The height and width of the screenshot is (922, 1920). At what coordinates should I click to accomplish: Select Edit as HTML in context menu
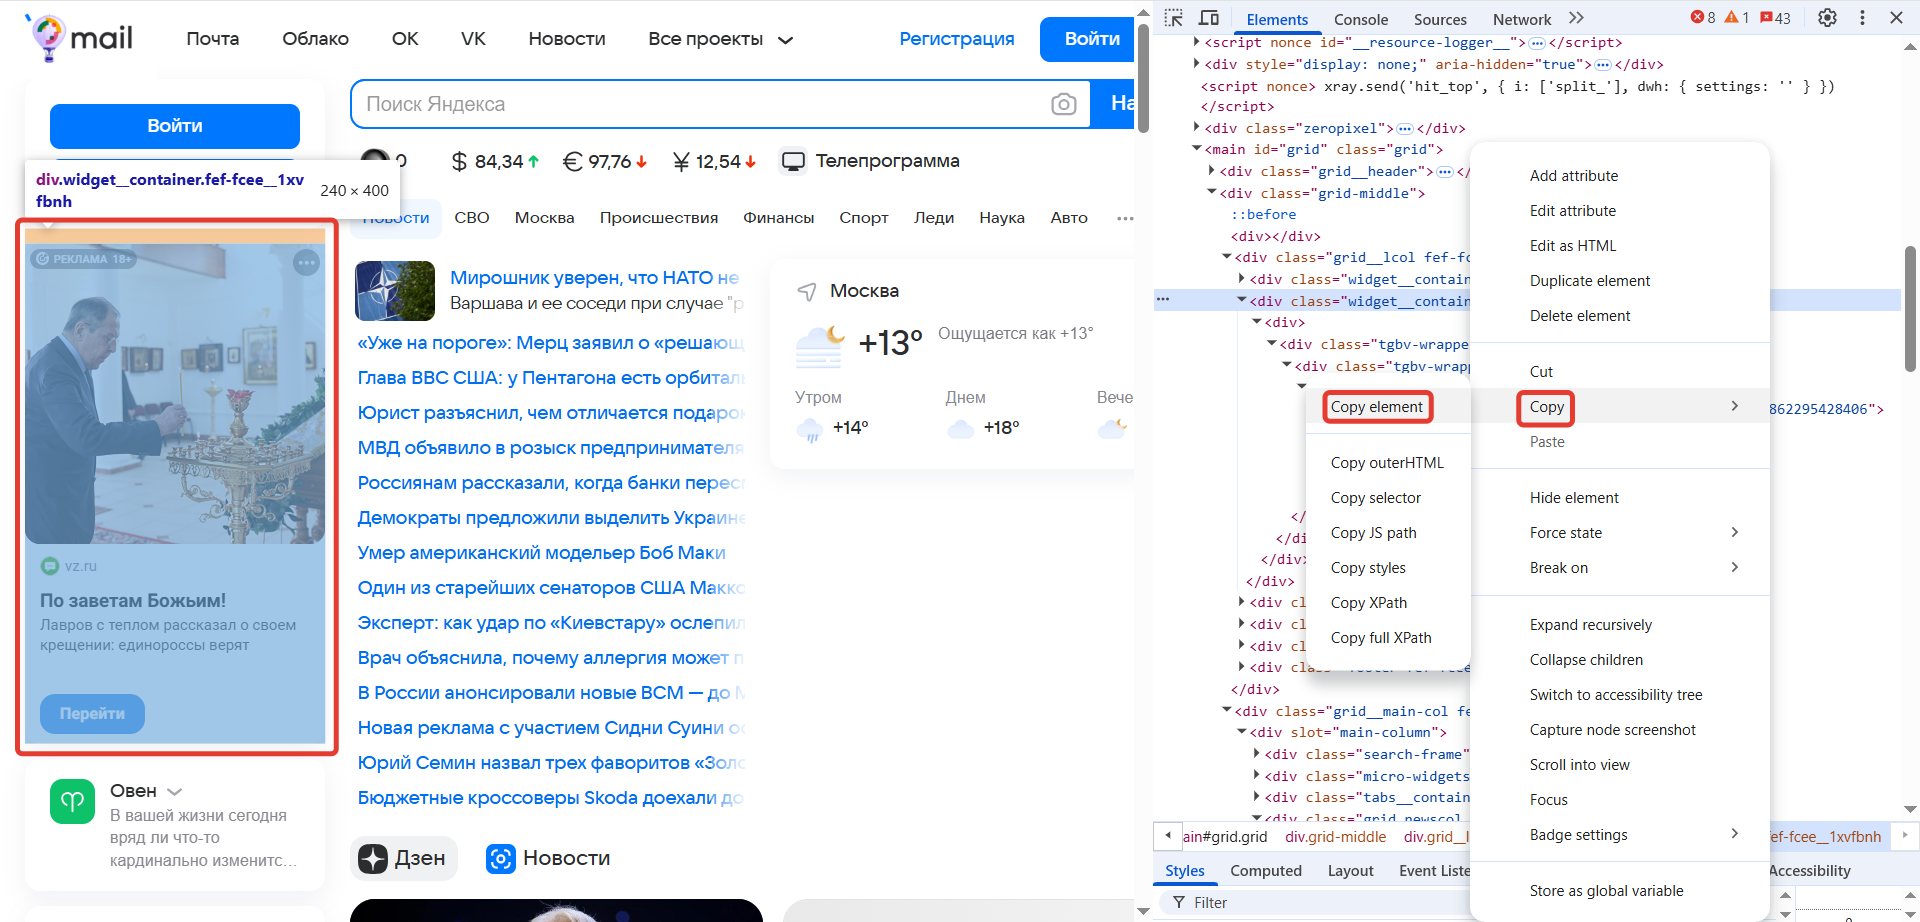[1573, 245]
